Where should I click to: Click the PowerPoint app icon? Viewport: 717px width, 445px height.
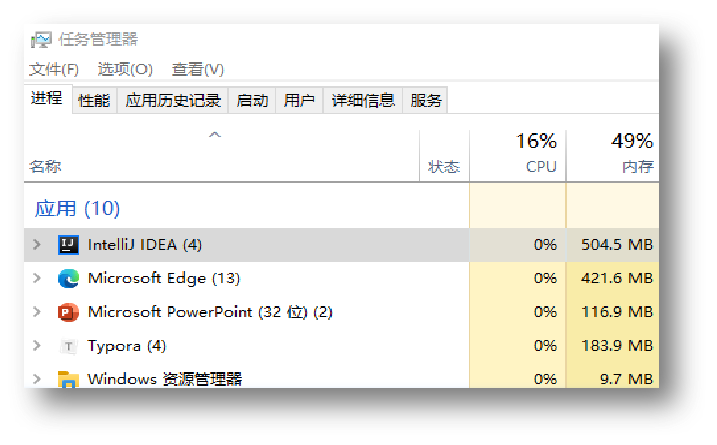pyautogui.click(x=68, y=312)
